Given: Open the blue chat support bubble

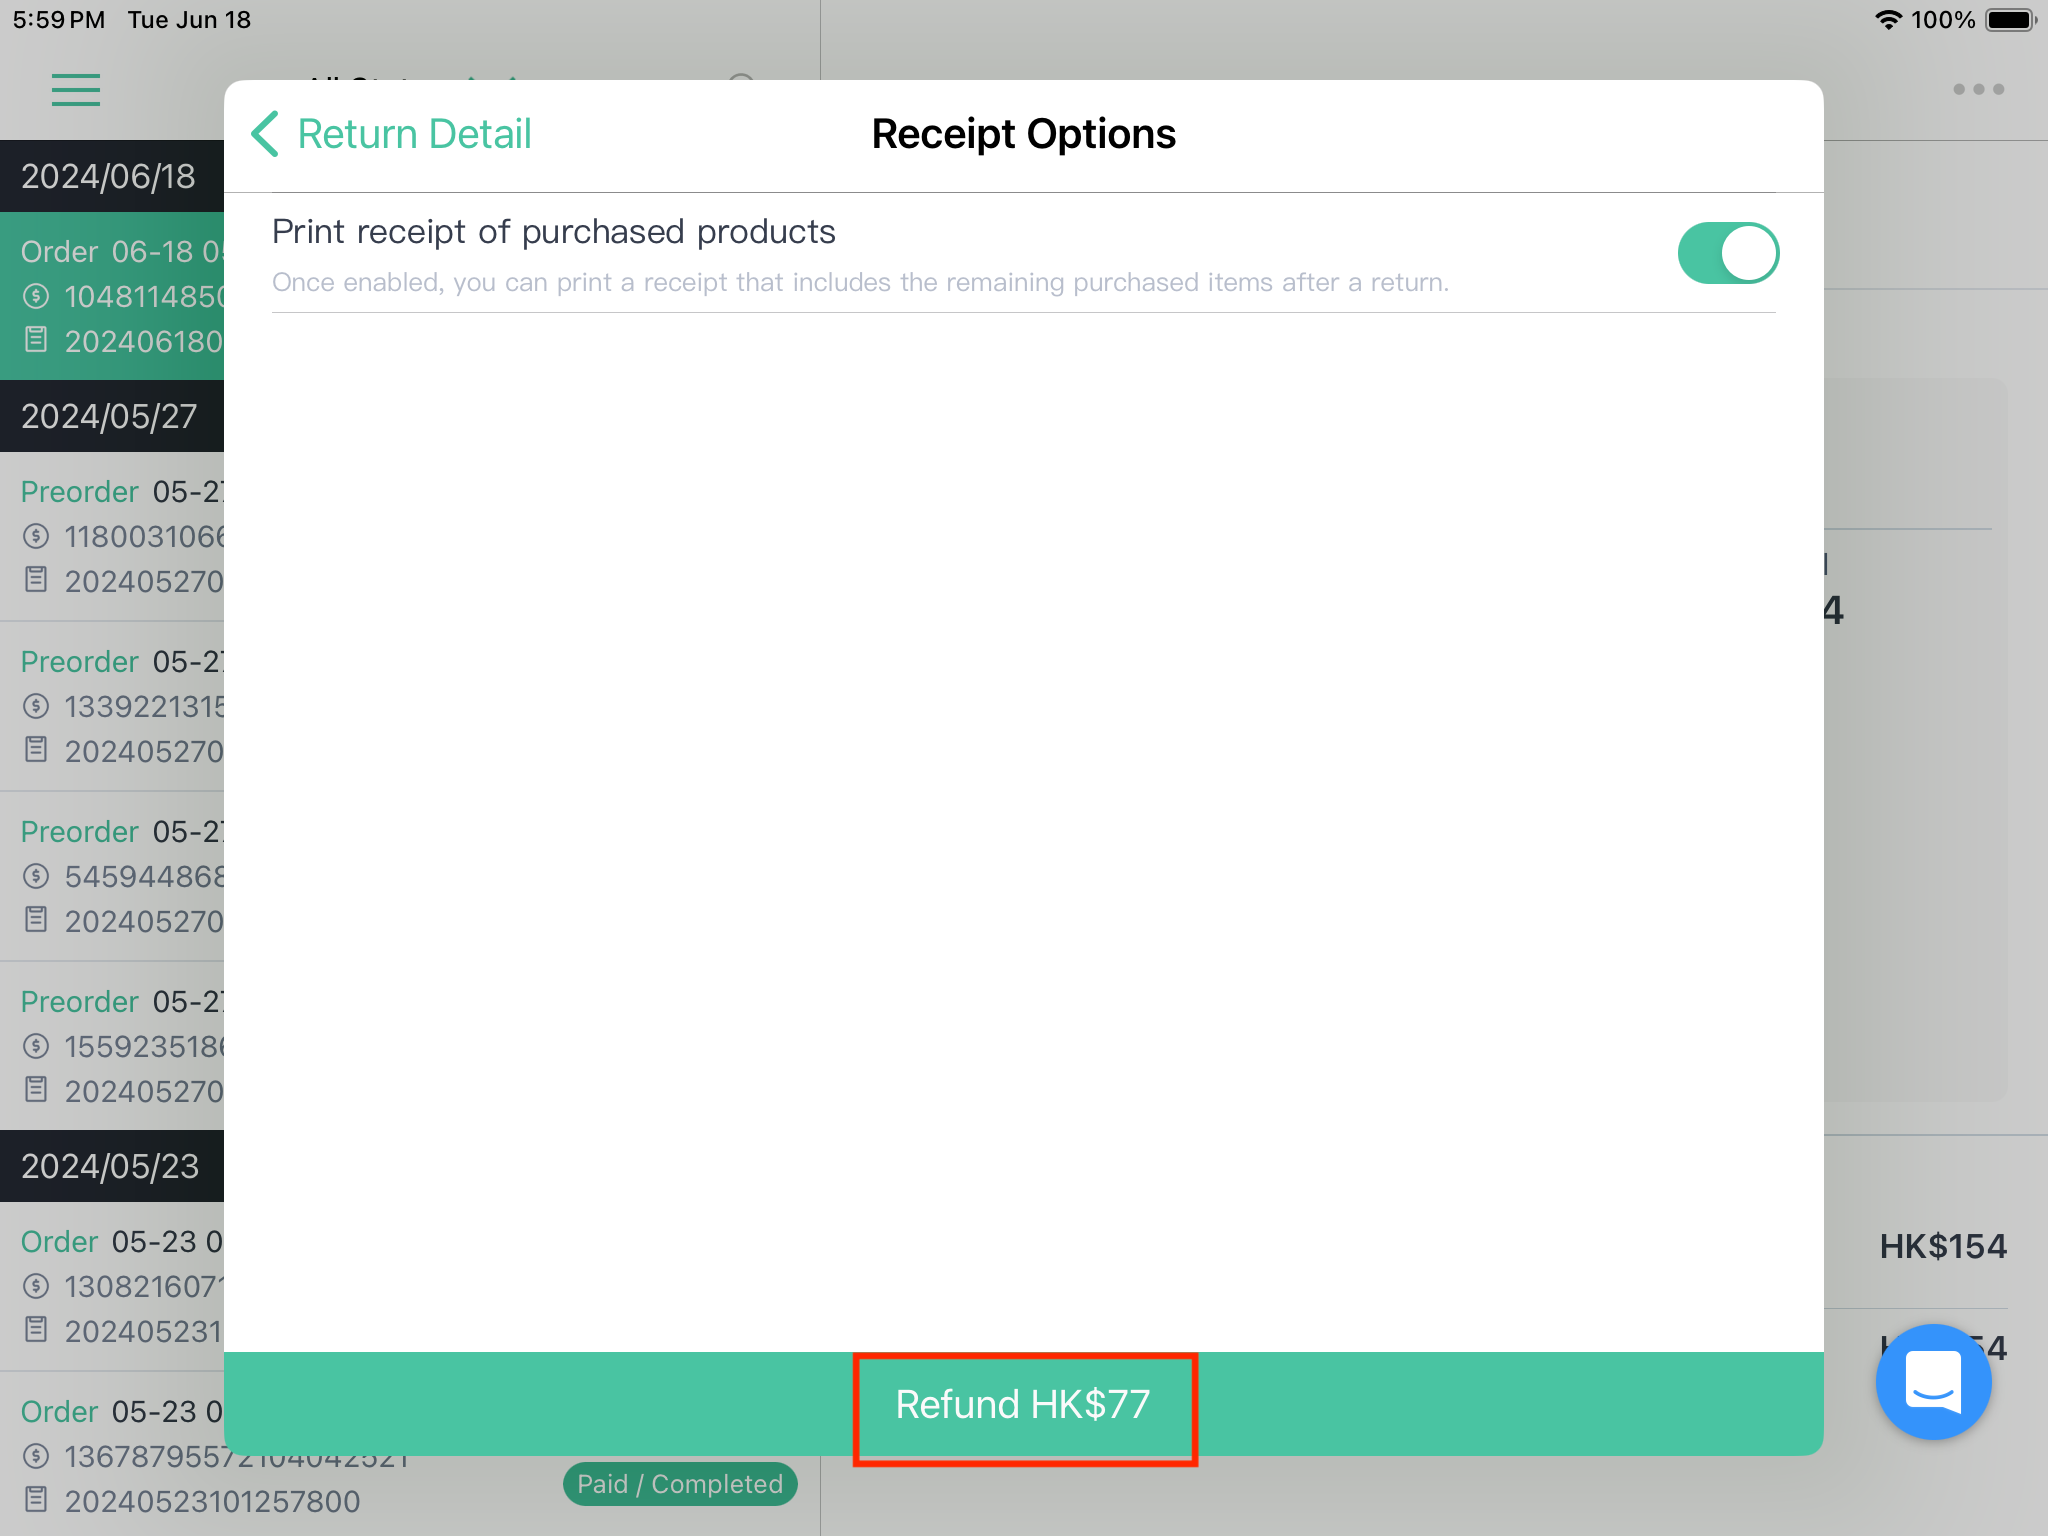Looking at the screenshot, I should [1933, 1381].
